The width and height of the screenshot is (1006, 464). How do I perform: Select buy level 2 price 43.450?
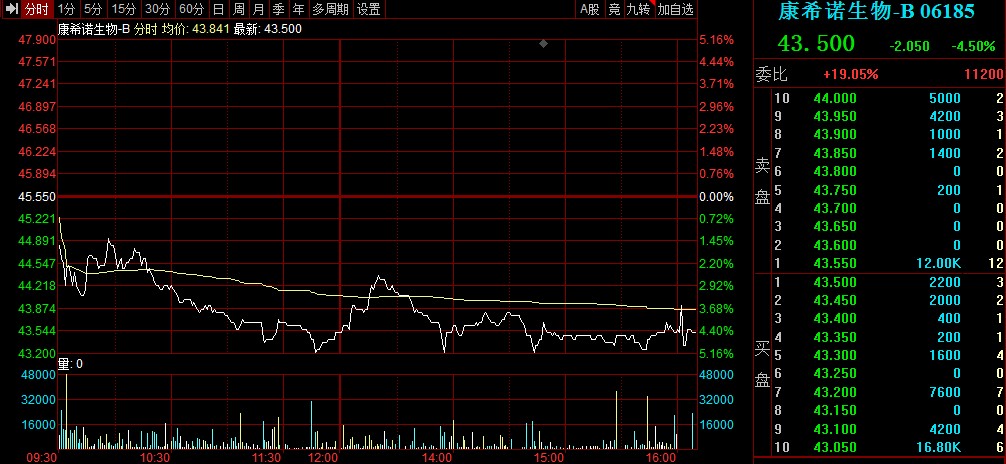[x=835, y=300]
